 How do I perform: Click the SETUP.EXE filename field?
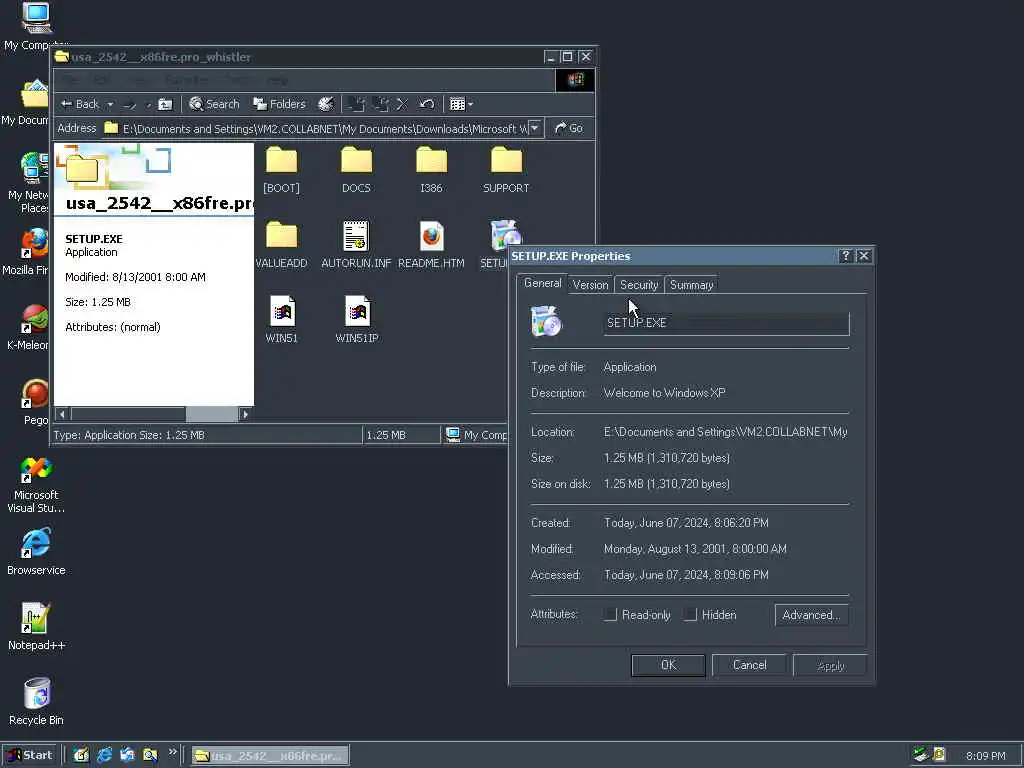coord(726,323)
